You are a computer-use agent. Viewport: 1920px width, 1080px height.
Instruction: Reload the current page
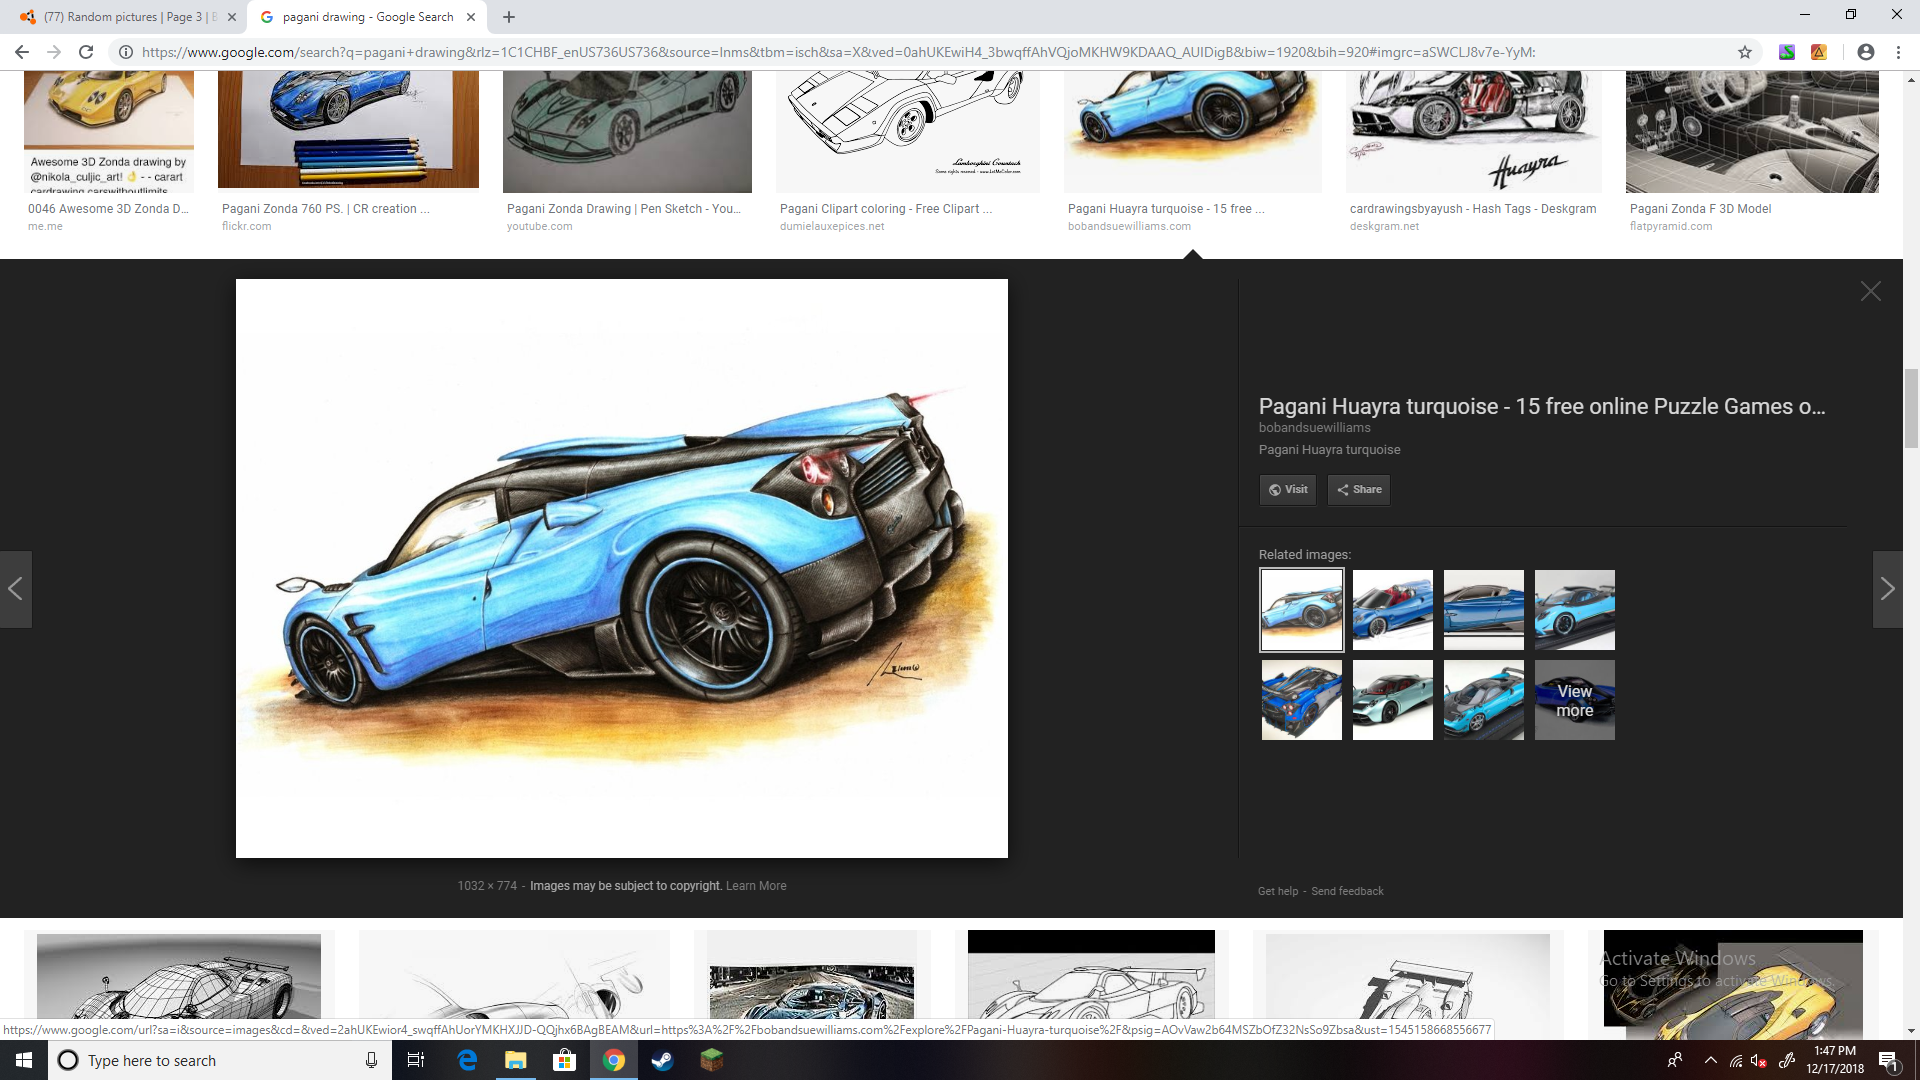(86, 52)
